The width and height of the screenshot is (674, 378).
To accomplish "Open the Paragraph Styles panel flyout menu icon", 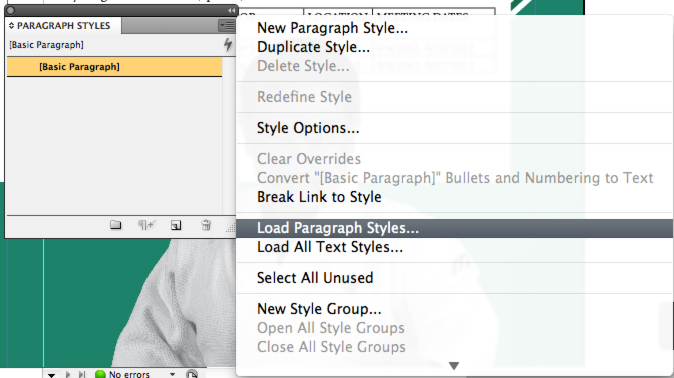I will [x=227, y=26].
